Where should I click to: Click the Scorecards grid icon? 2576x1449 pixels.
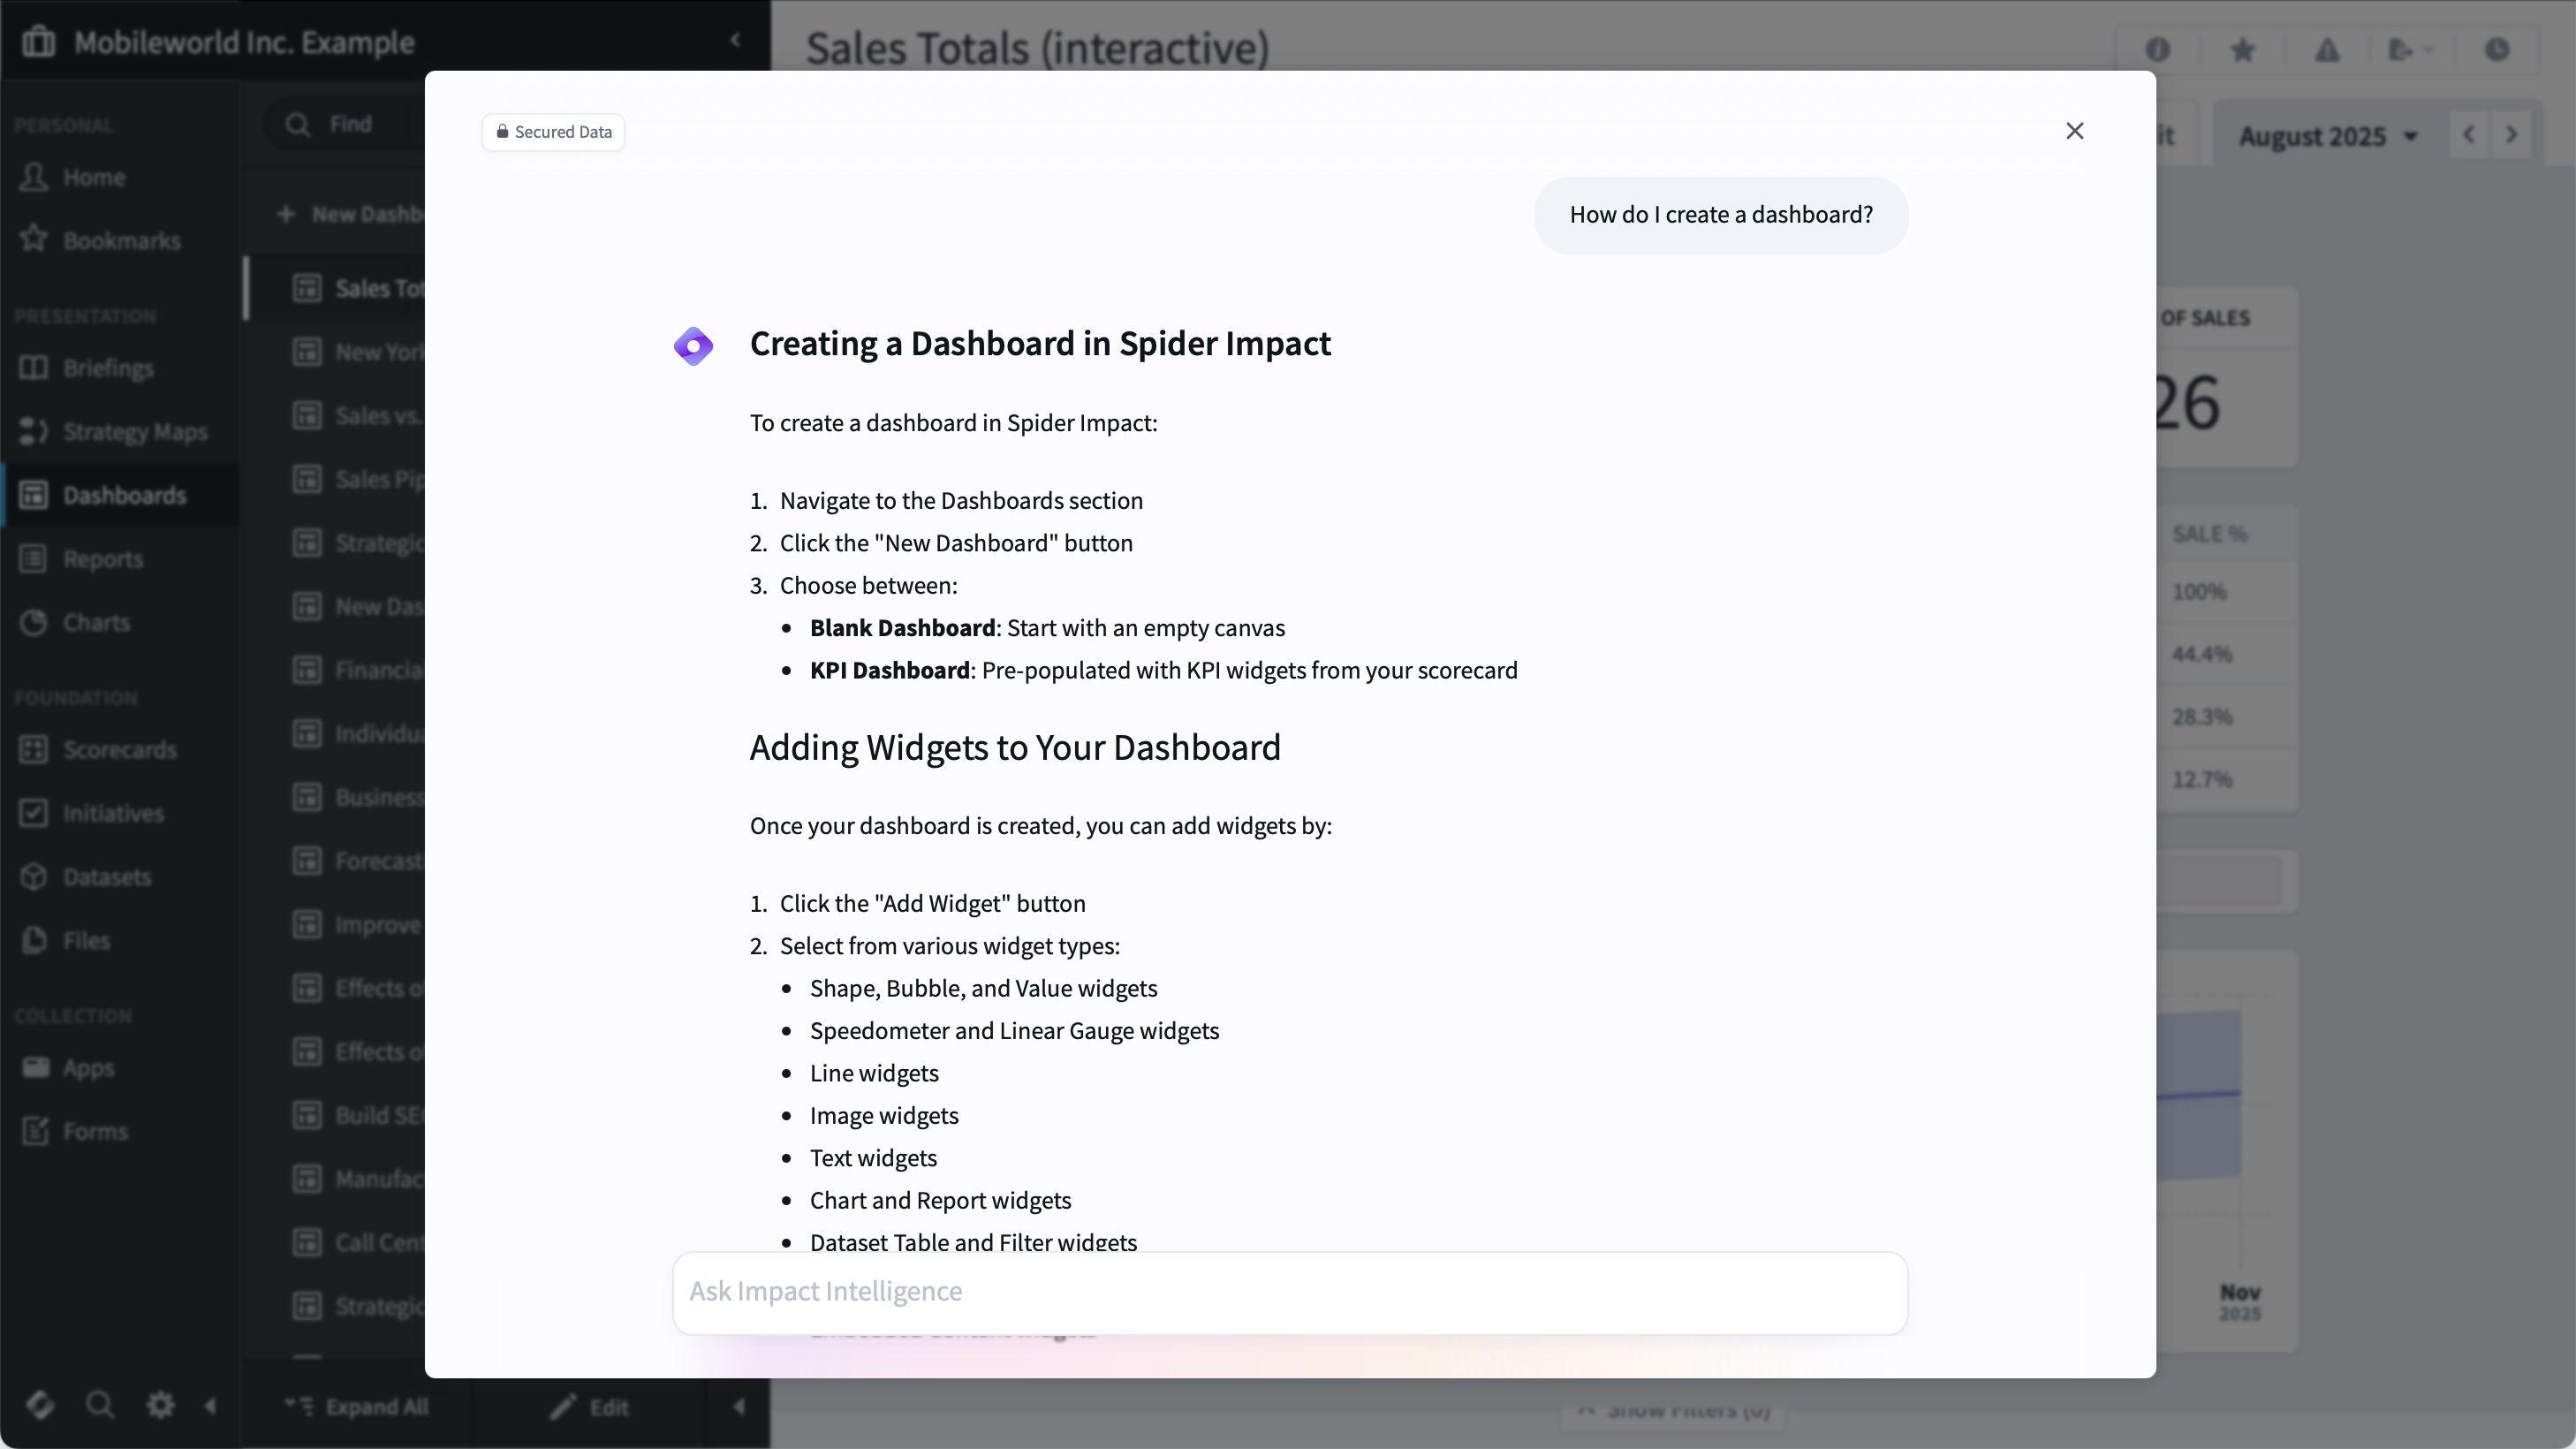point(34,749)
